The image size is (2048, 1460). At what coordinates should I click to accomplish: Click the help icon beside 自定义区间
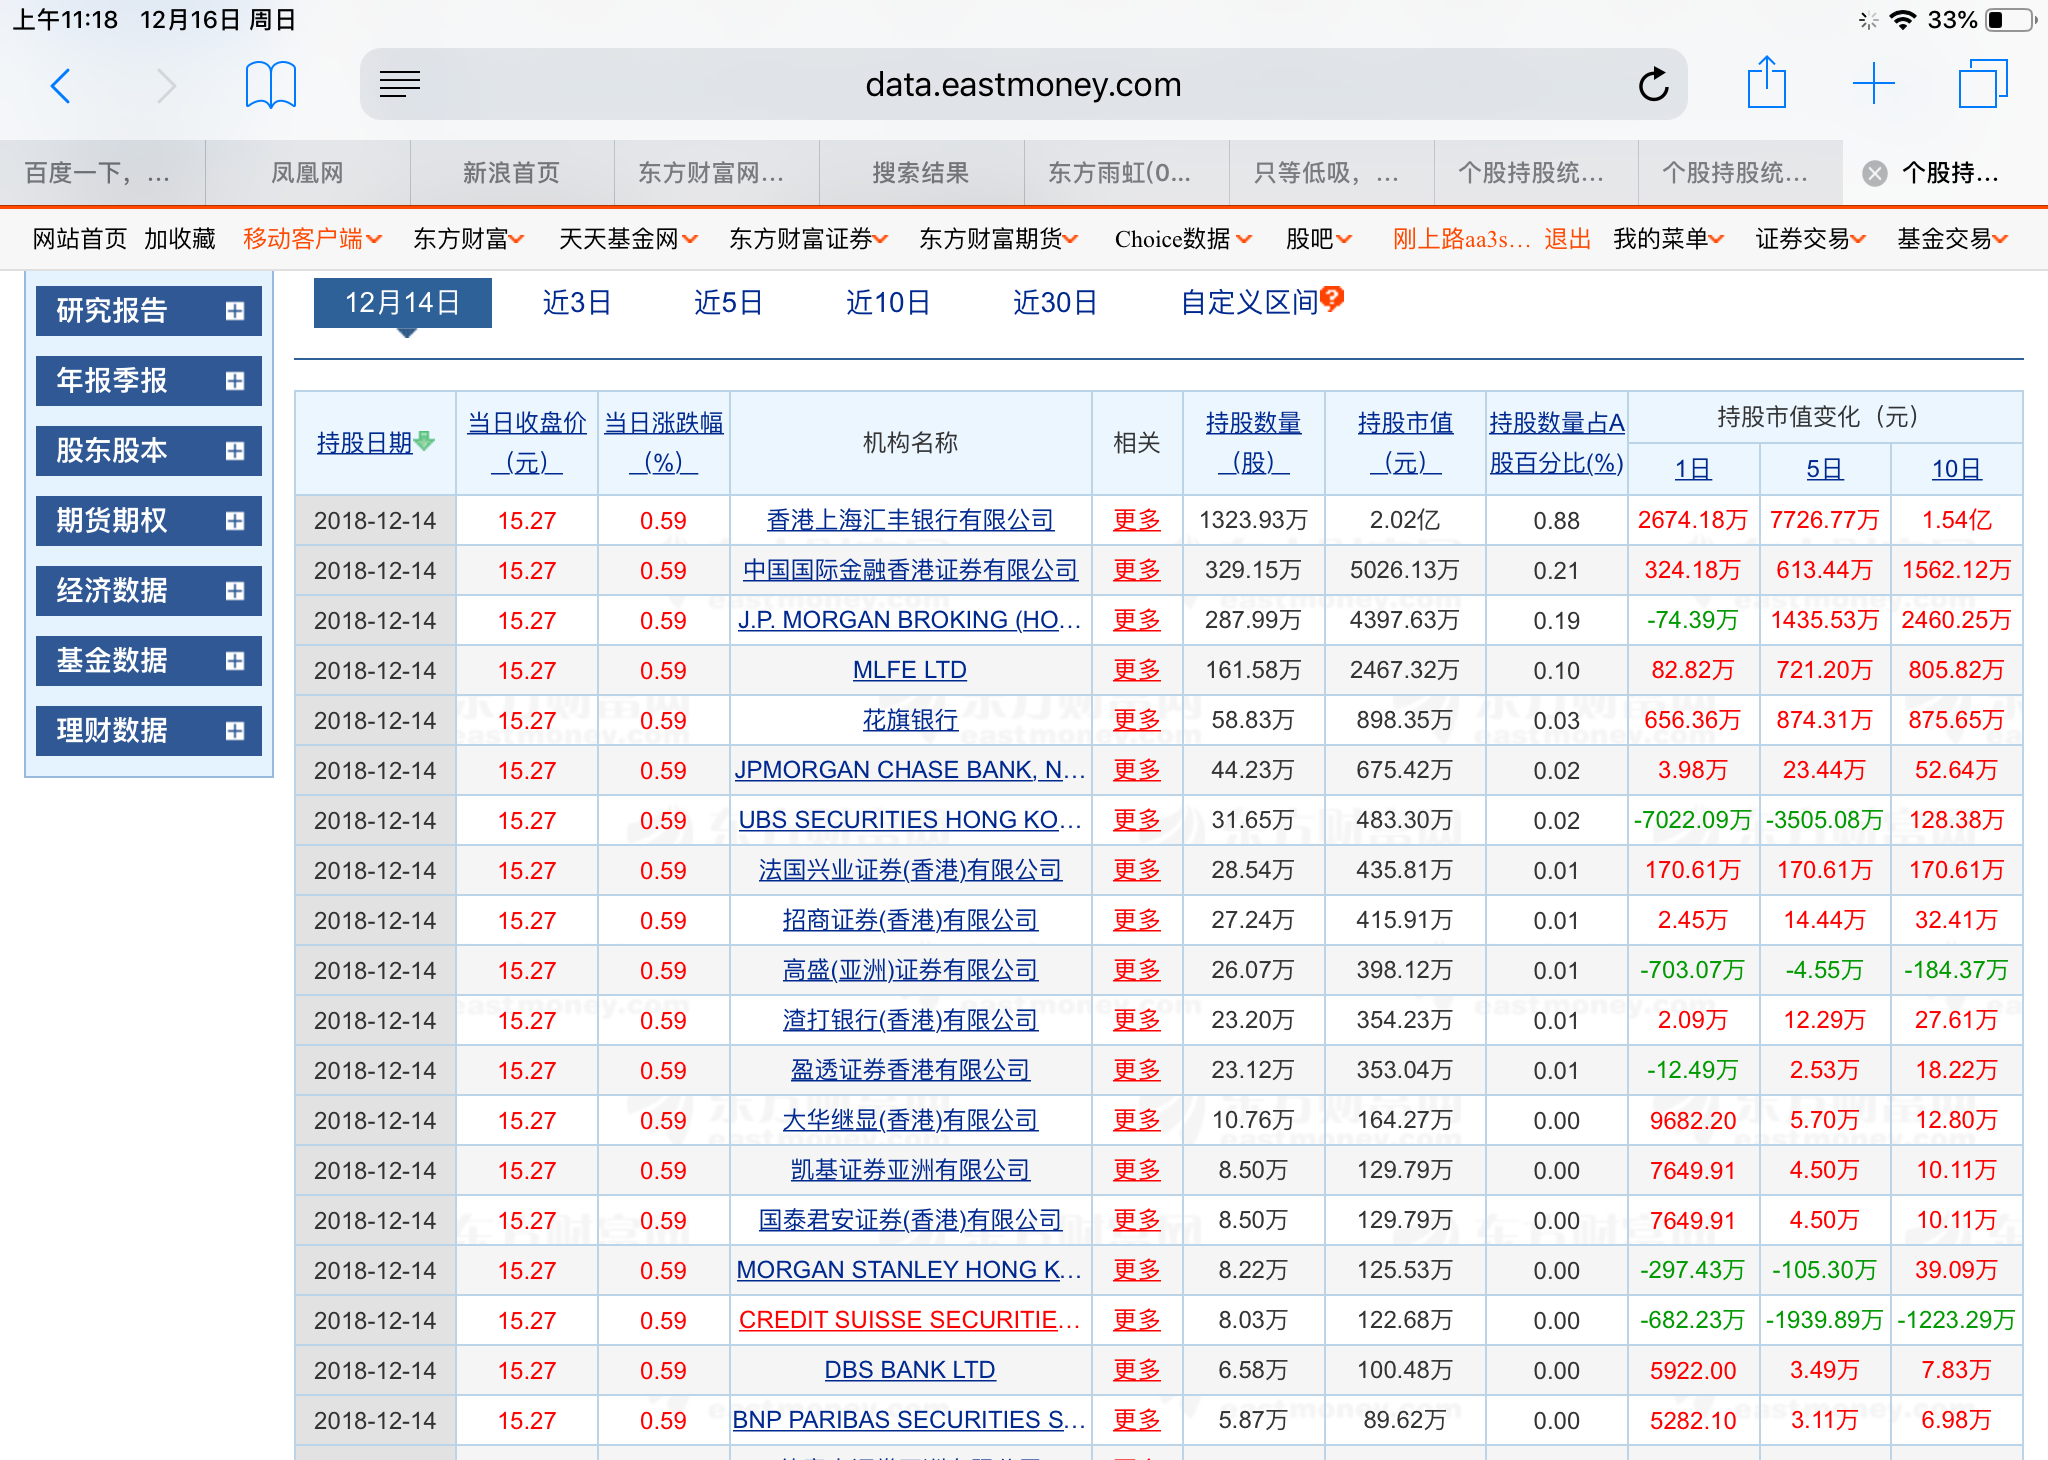[1332, 298]
